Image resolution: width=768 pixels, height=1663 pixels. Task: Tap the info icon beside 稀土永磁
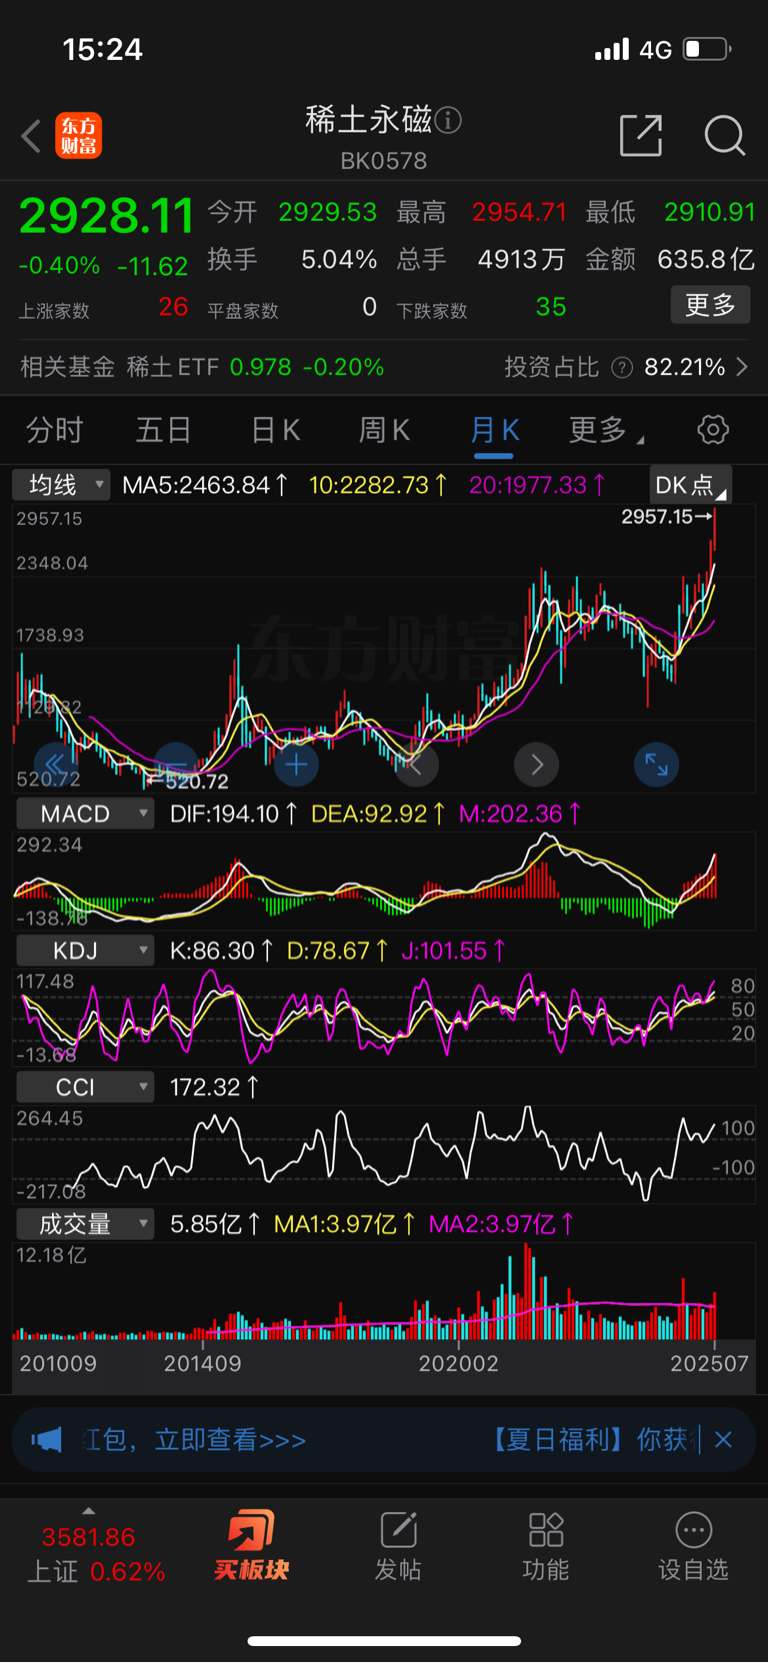pyautogui.click(x=448, y=121)
